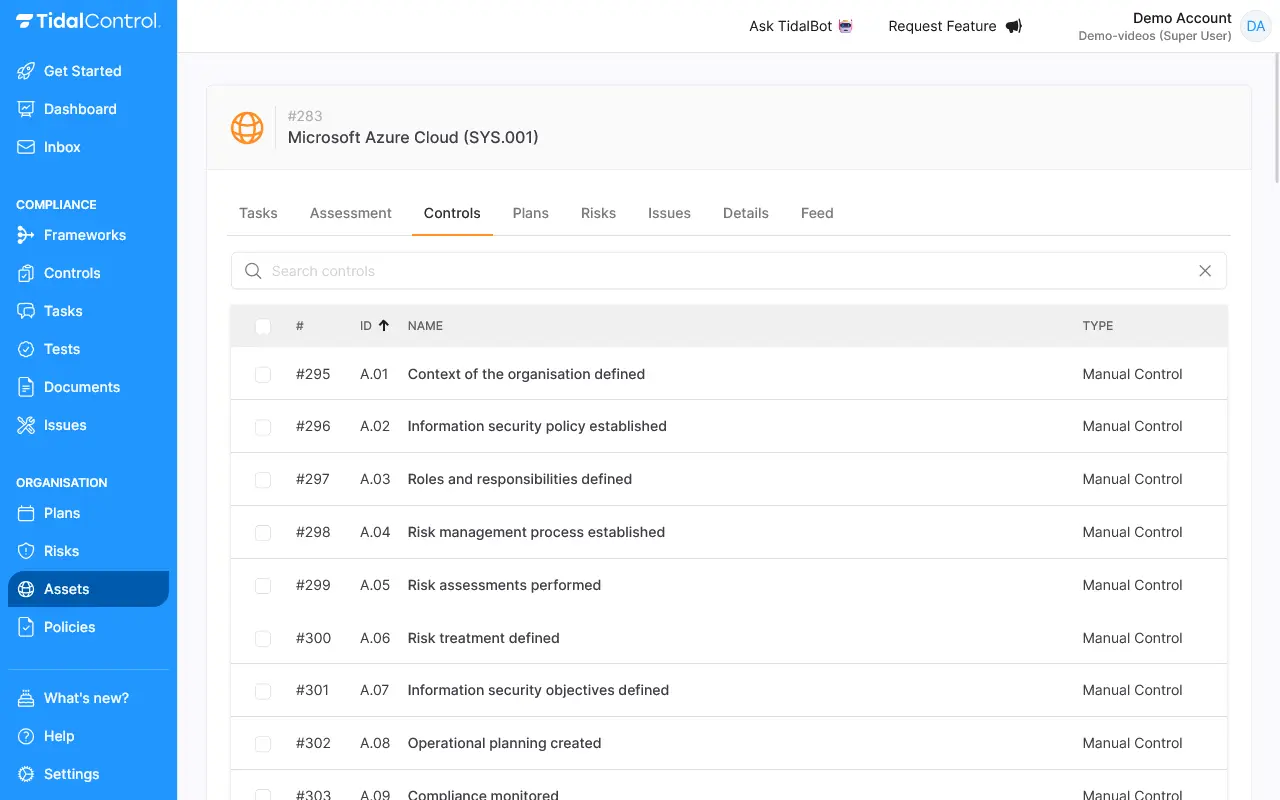The height and width of the screenshot is (800, 1280).
Task: Check the box for Operational planning created
Action: [x=263, y=744]
